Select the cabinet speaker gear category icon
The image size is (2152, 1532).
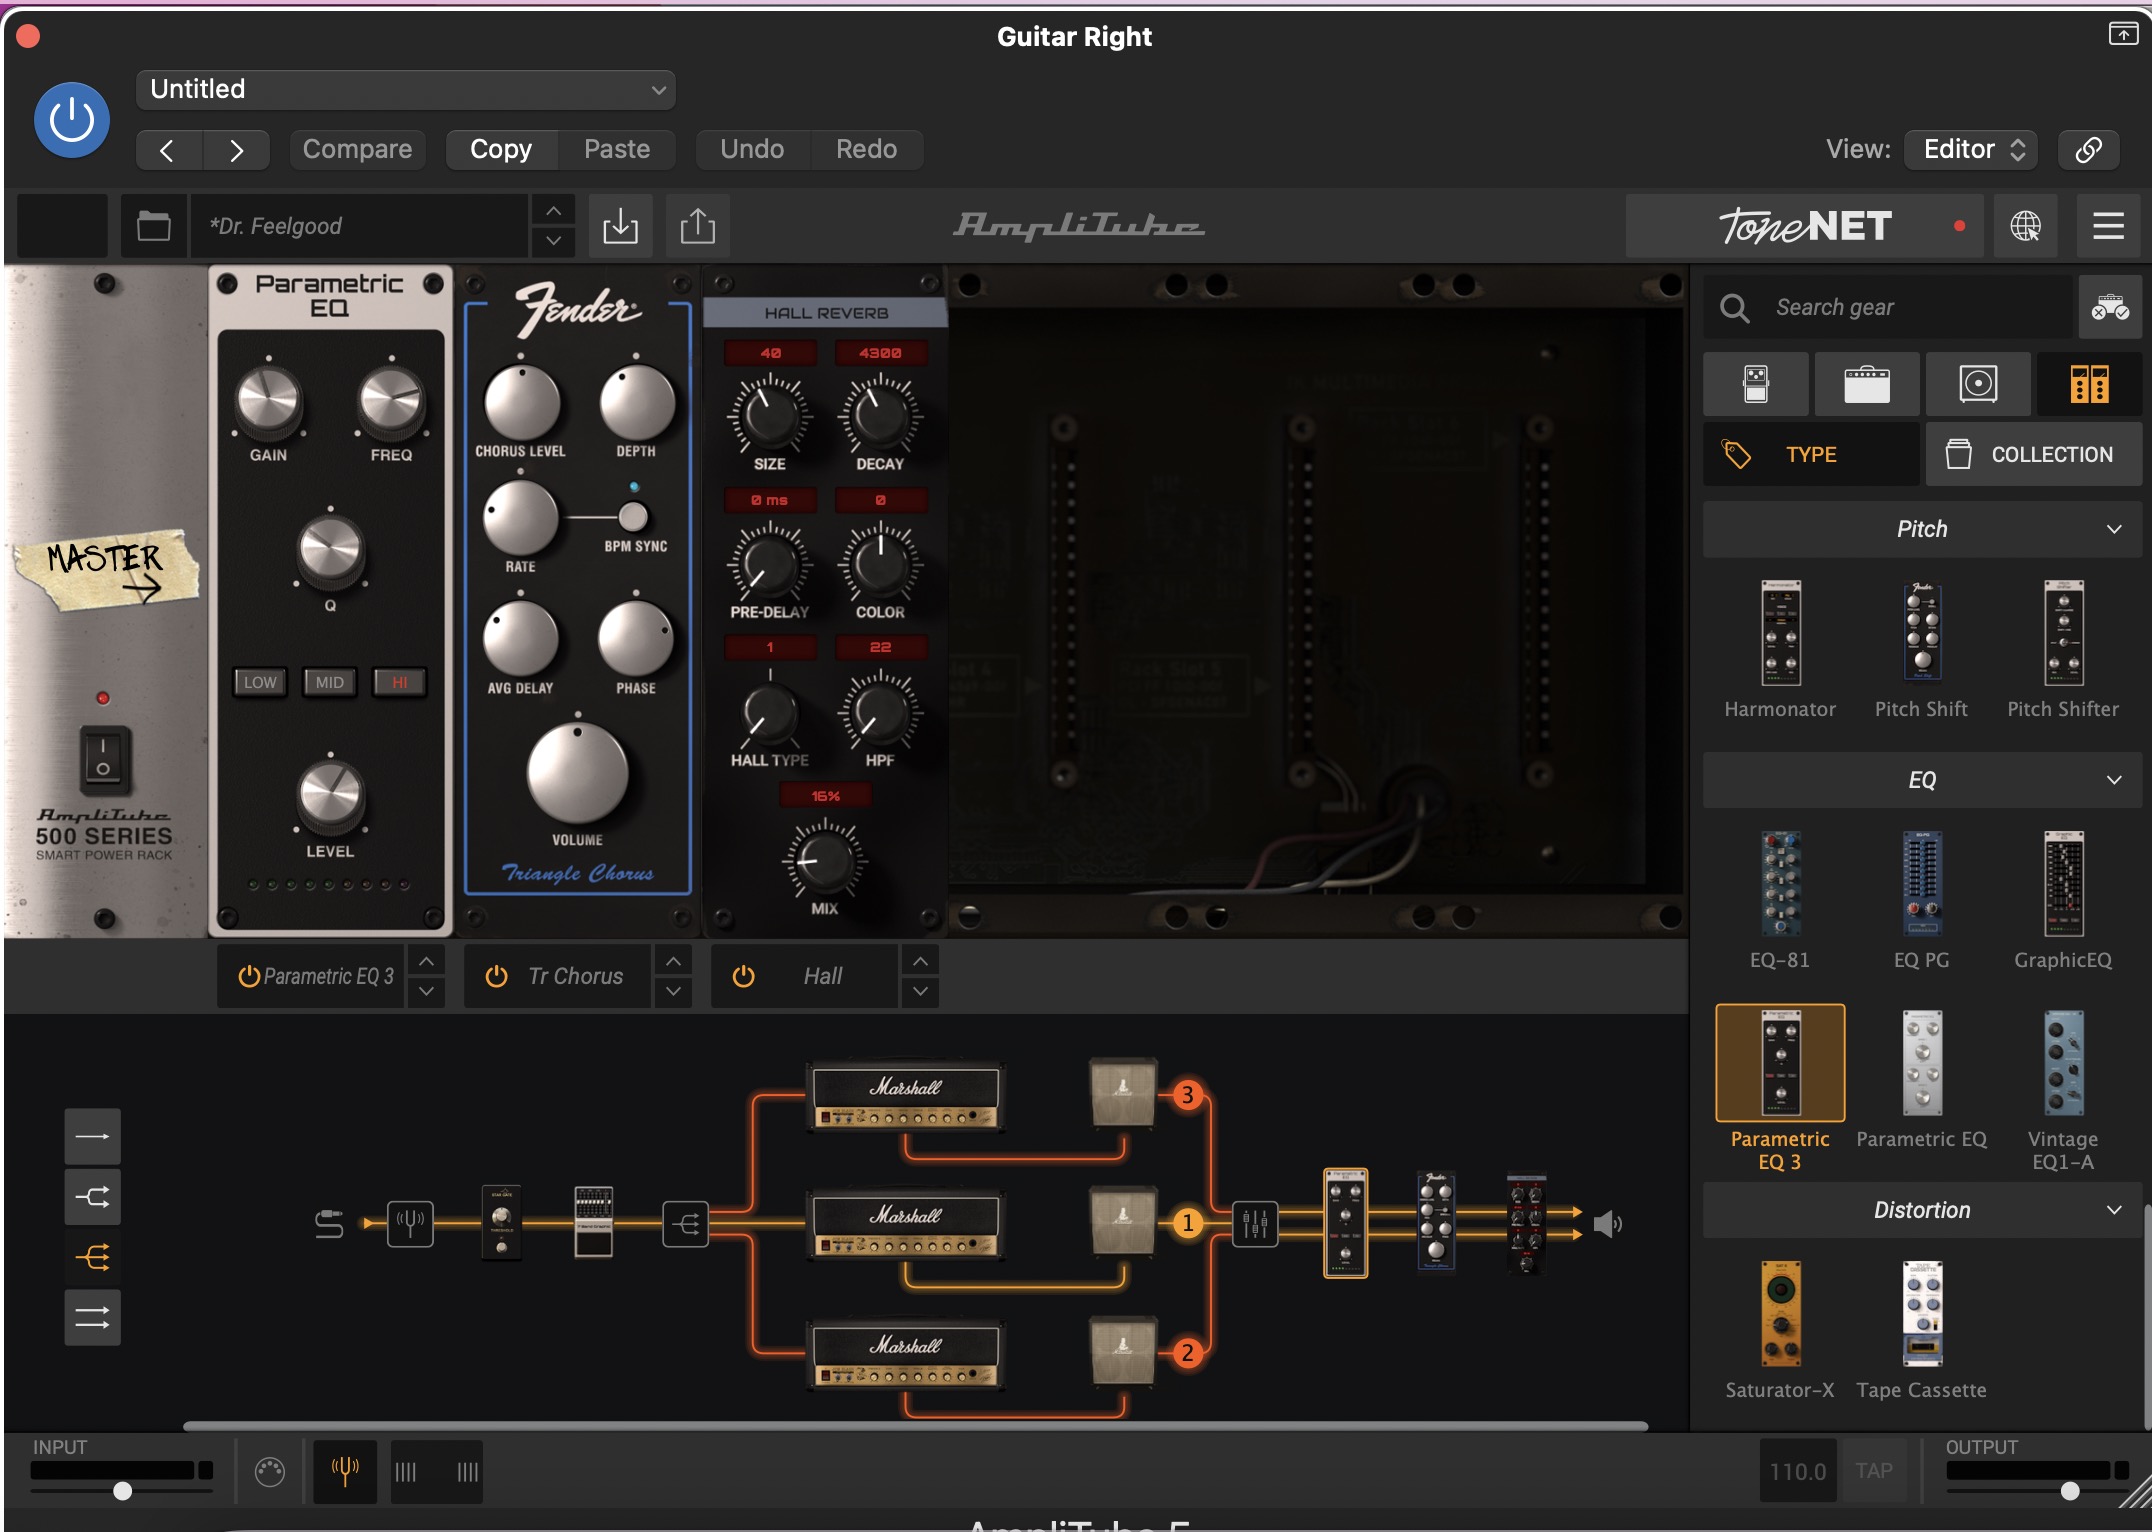click(1978, 383)
